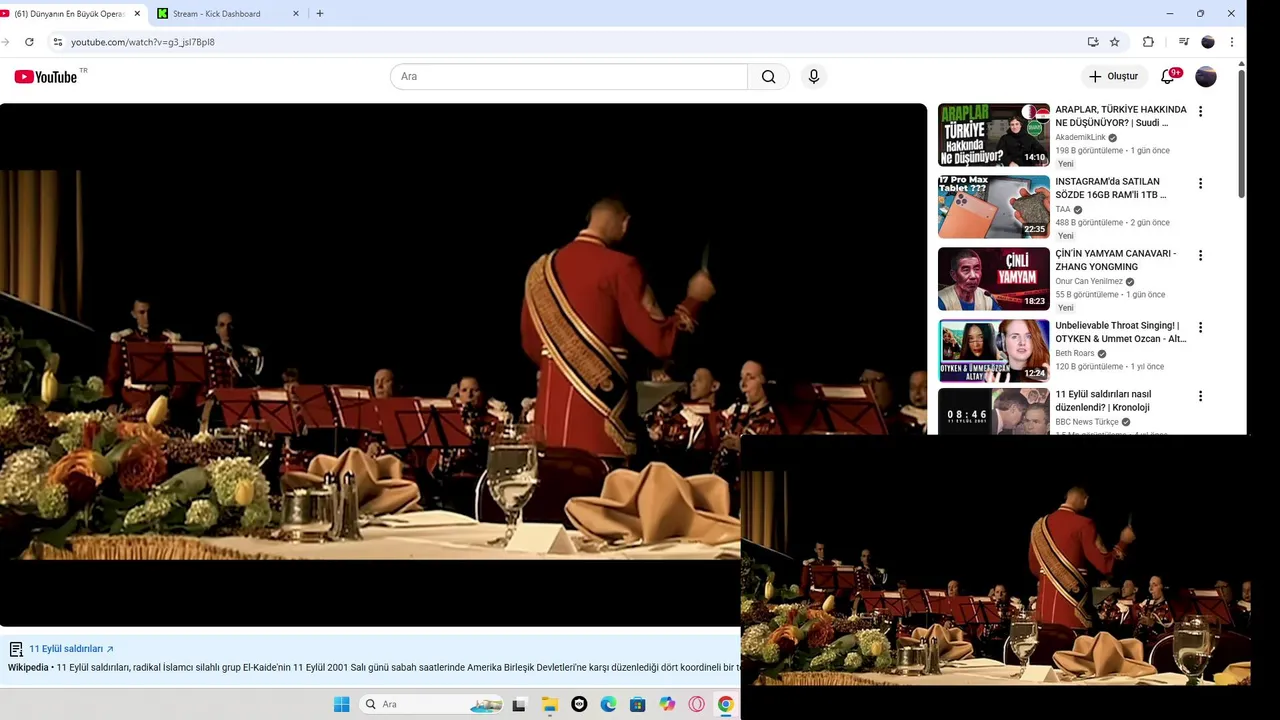
Task: Click the Chrome icon on the taskbar
Action: point(726,704)
